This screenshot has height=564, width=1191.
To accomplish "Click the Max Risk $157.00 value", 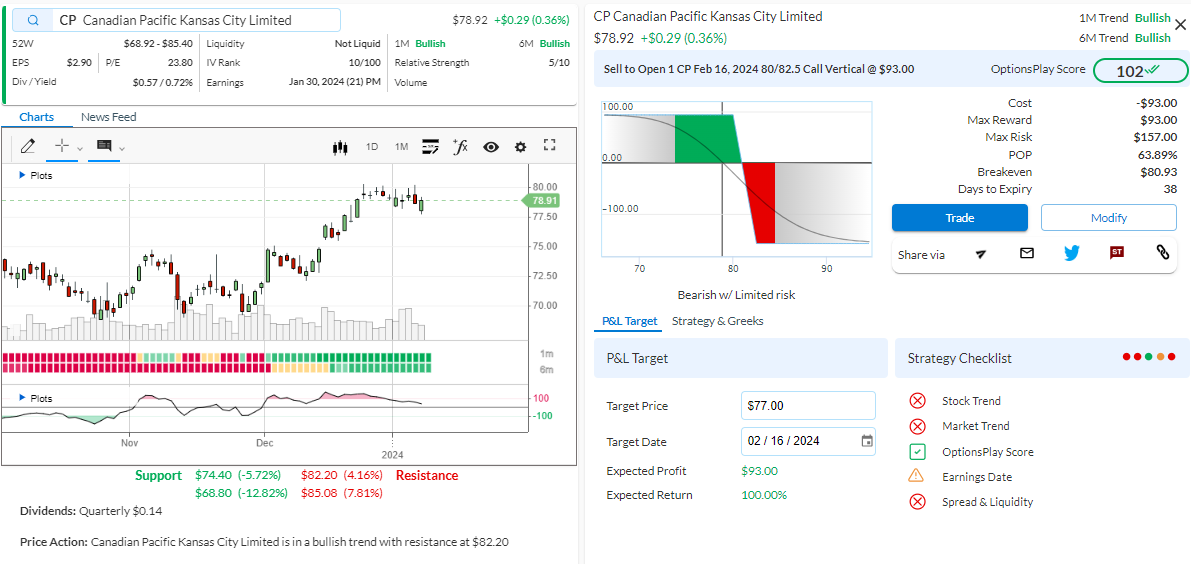I will 1156,137.
